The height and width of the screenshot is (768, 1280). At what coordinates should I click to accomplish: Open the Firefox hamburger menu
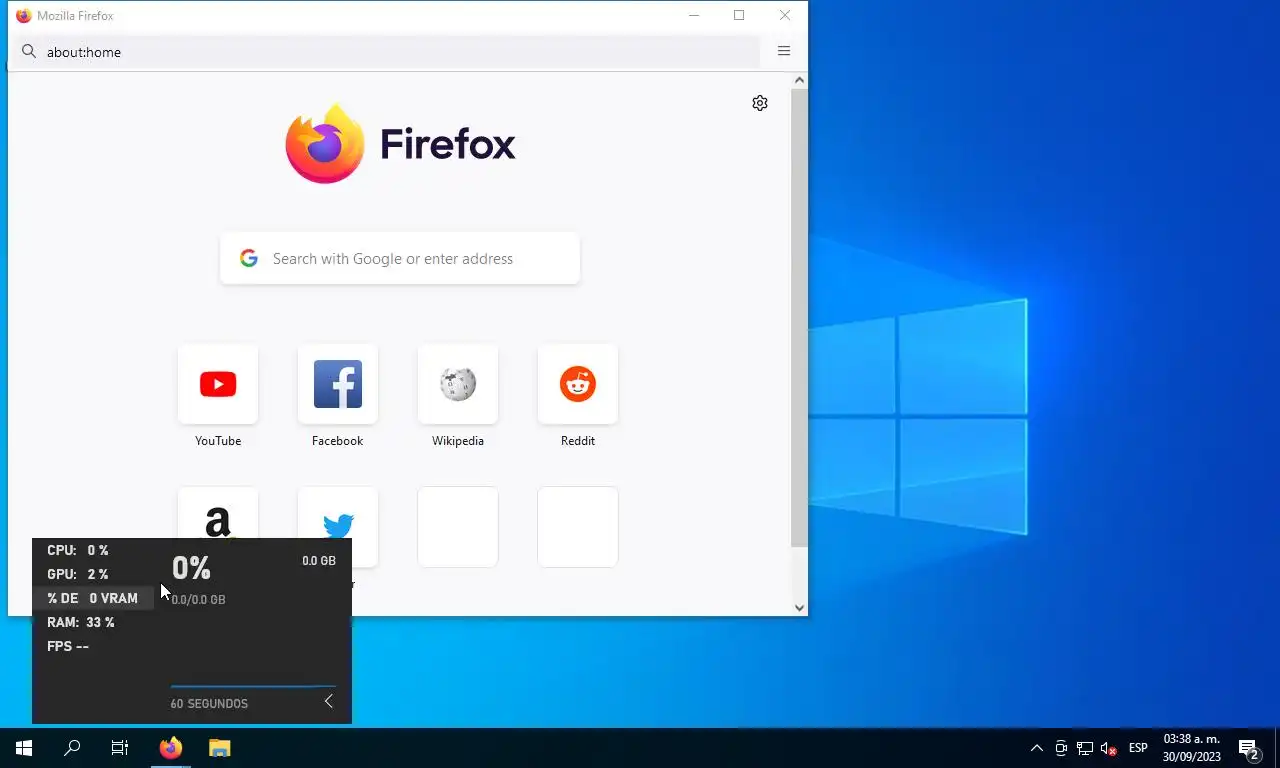point(784,51)
